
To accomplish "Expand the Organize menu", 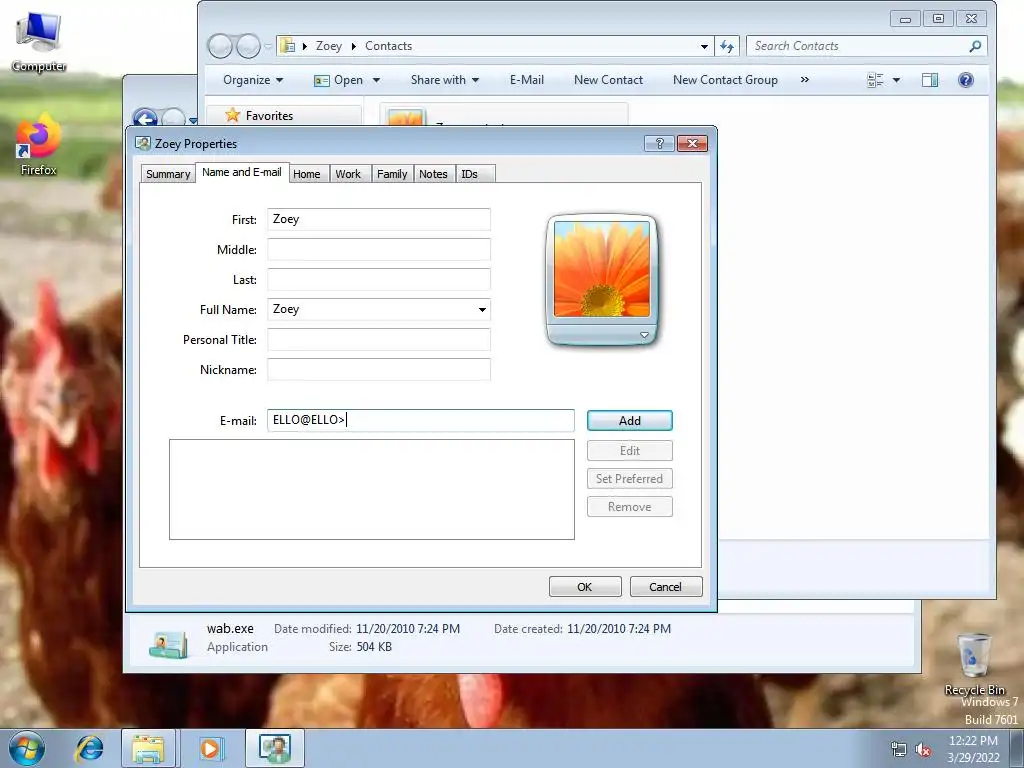I will (253, 80).
